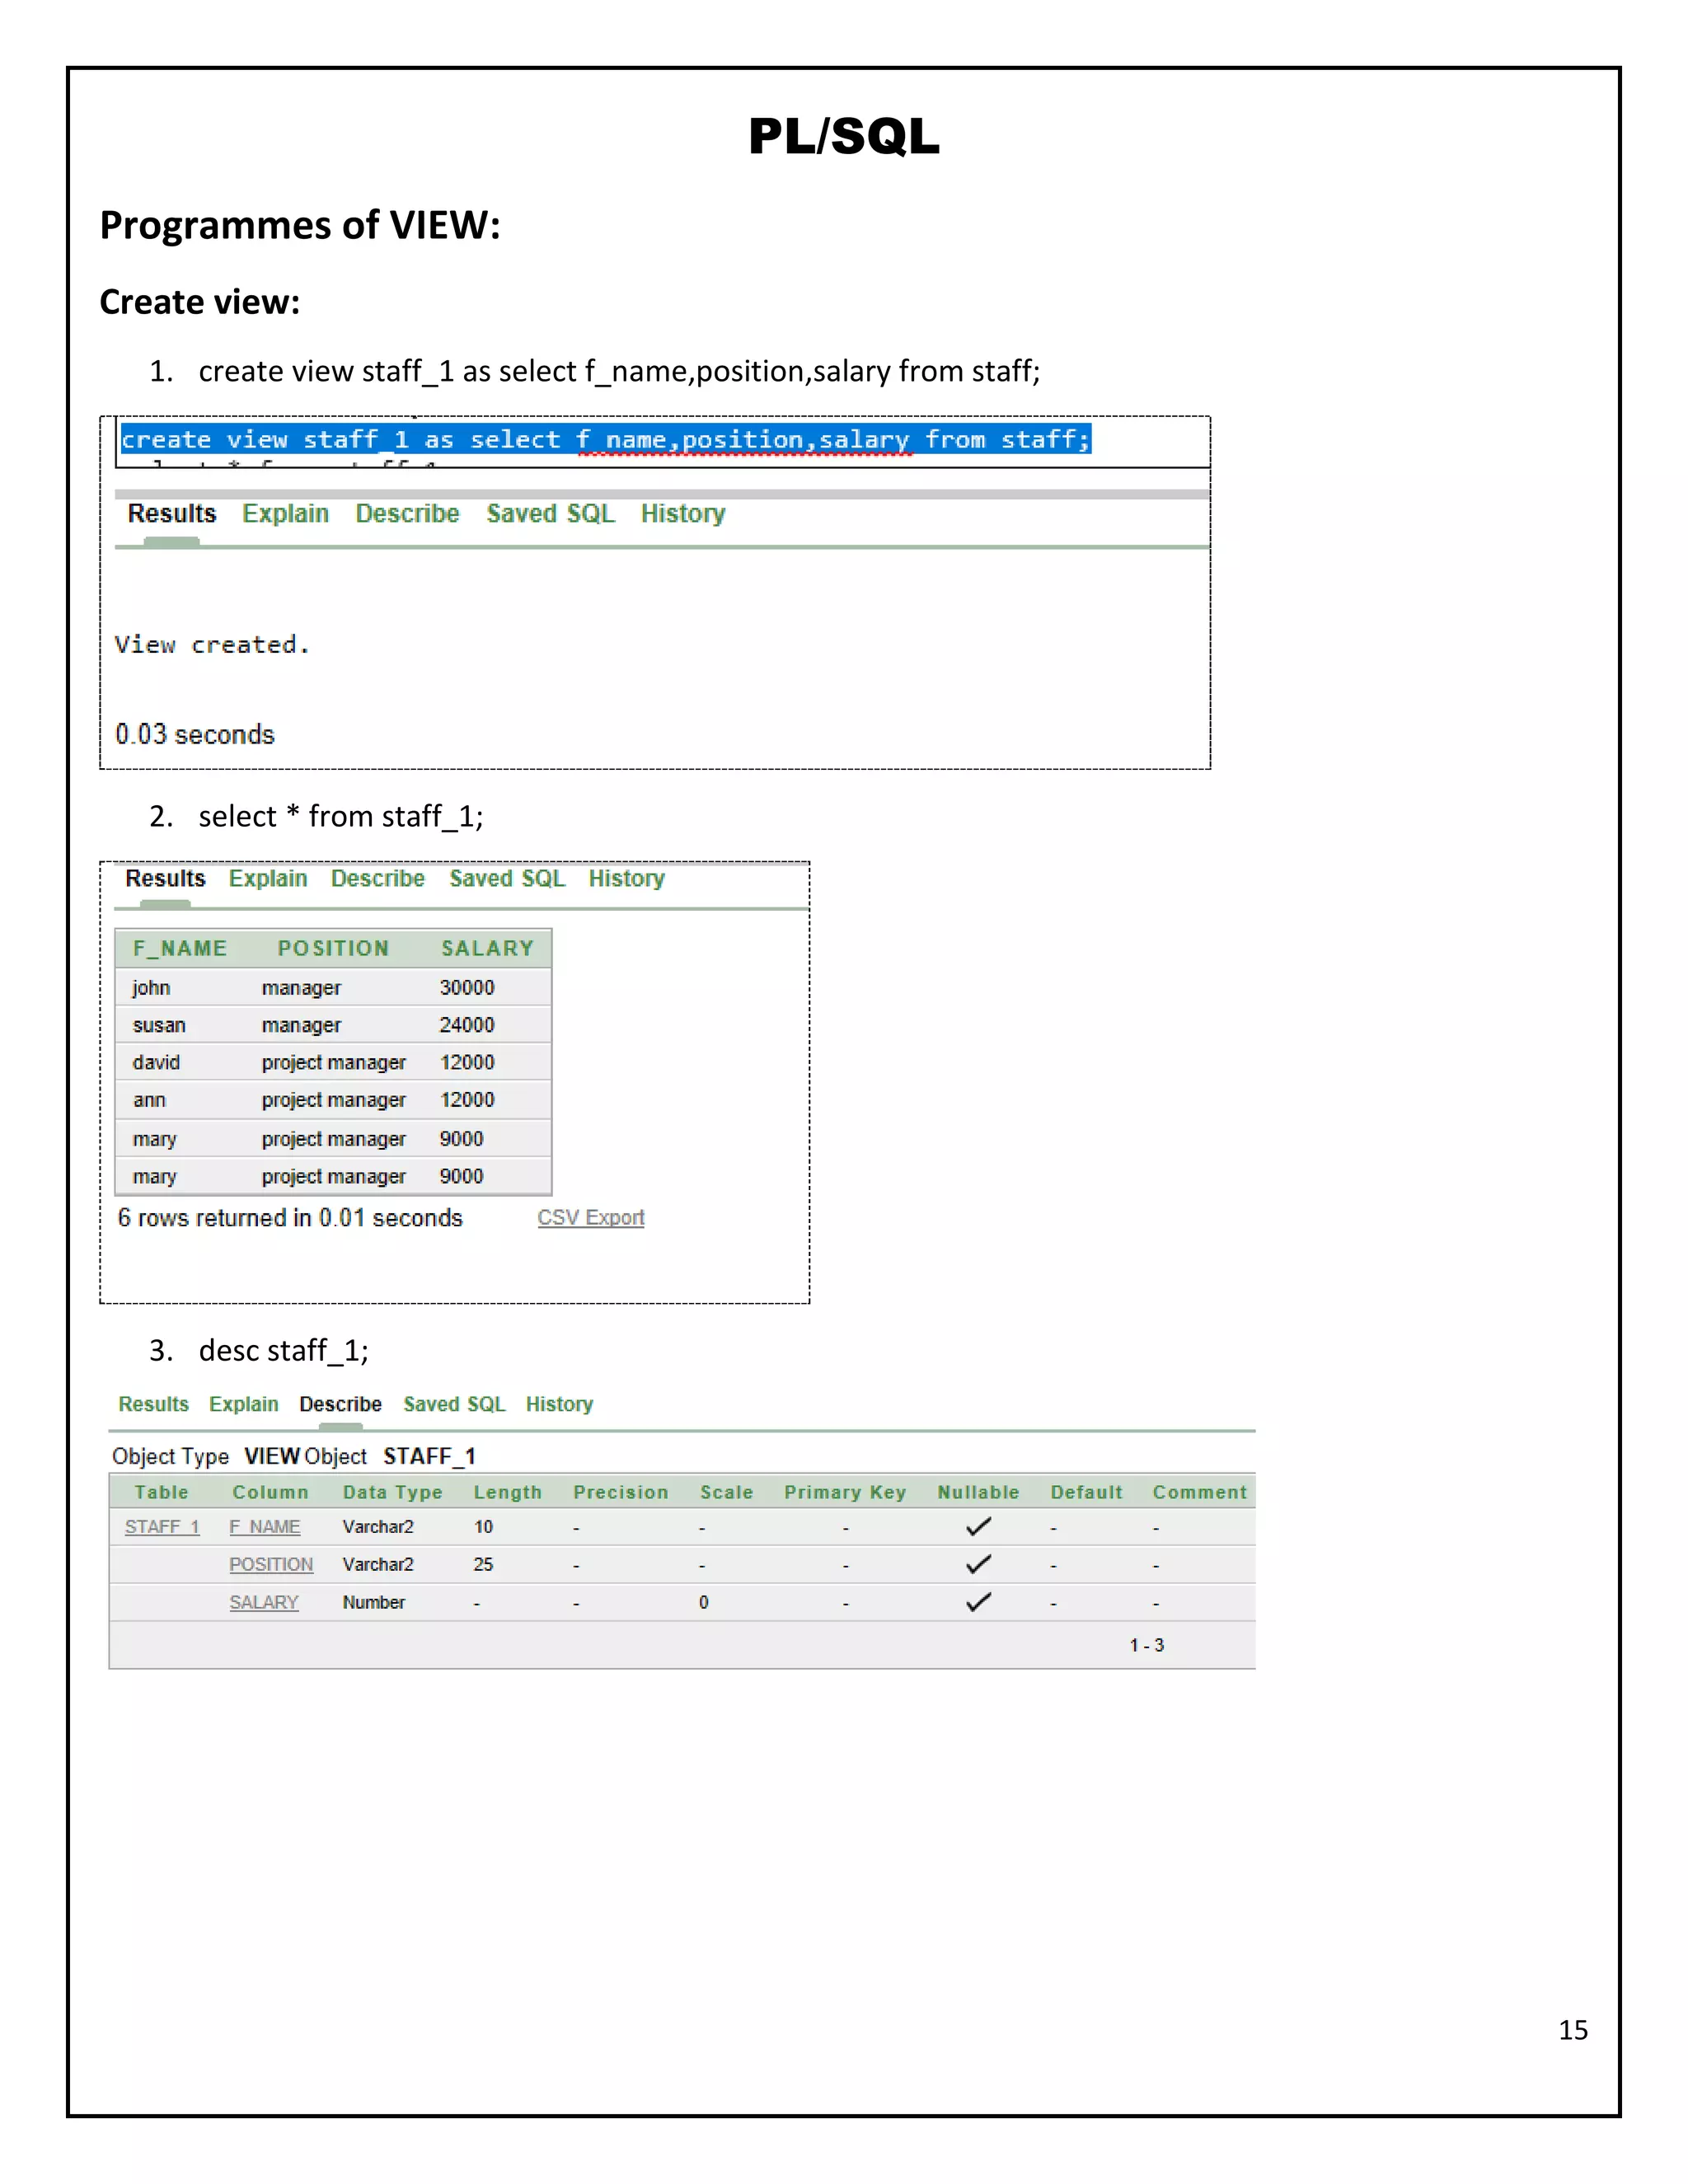Viewport: 1688px width, 2184px height.
Task: Open the POSITION column link
Action: tap(271, 1565)
